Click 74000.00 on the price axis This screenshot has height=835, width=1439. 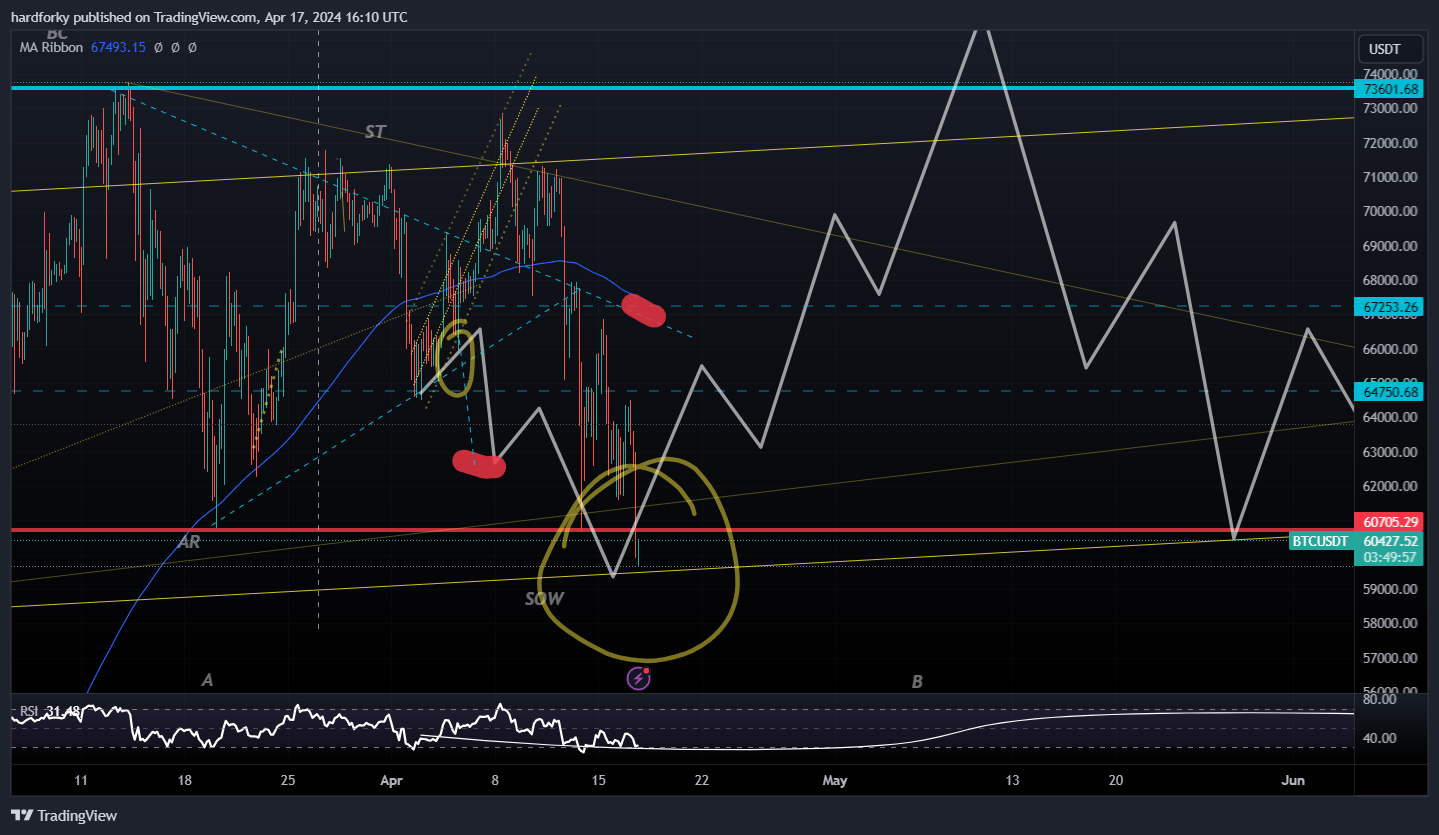tap(1389, 74)
